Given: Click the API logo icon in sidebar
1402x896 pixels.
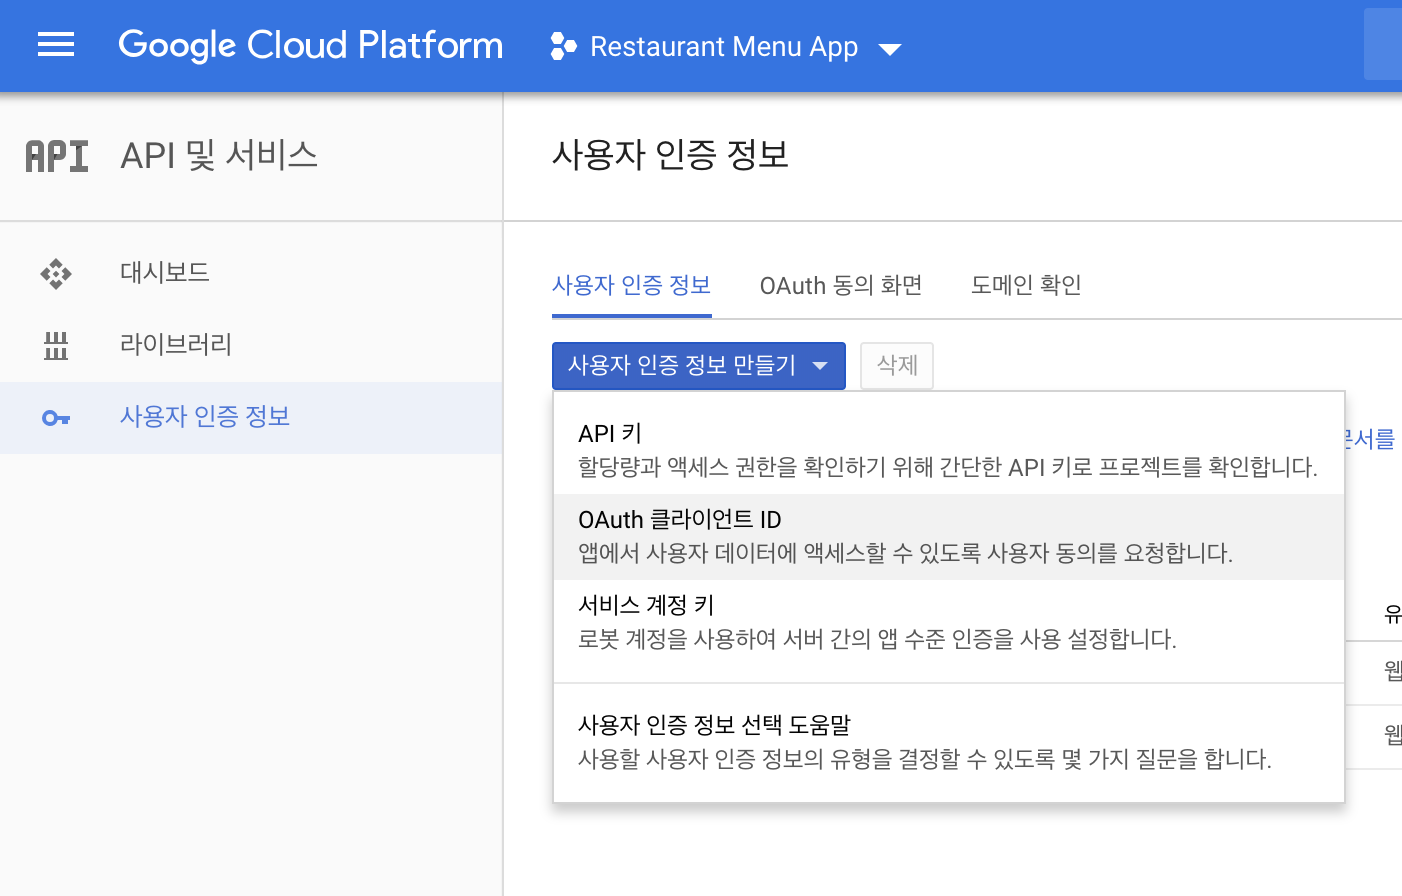Looking at the screenshot, I should point(57,156).
